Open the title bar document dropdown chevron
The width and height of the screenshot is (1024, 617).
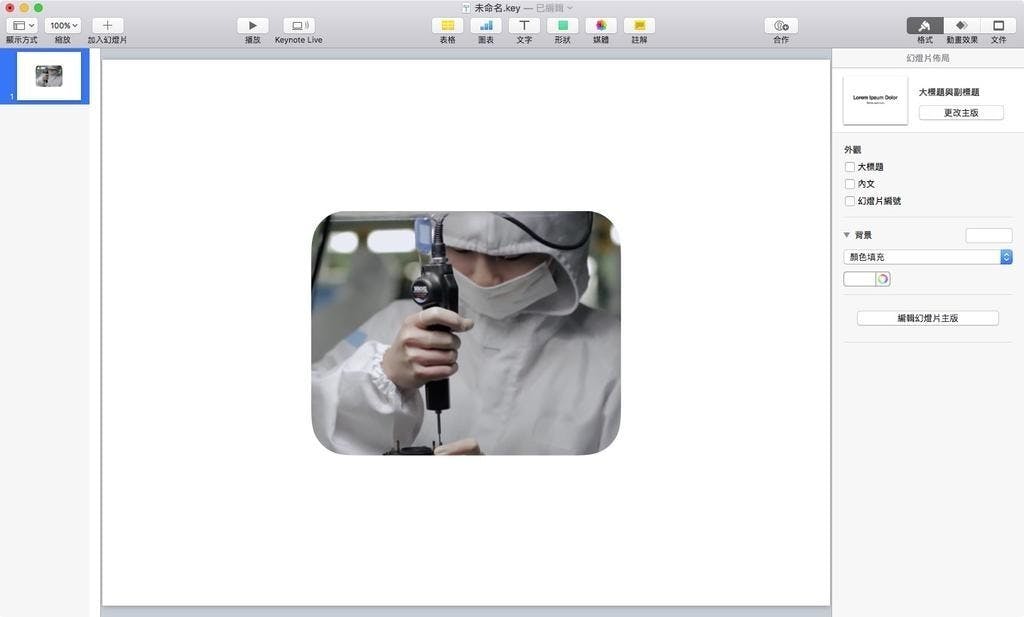tap(570, 8)
